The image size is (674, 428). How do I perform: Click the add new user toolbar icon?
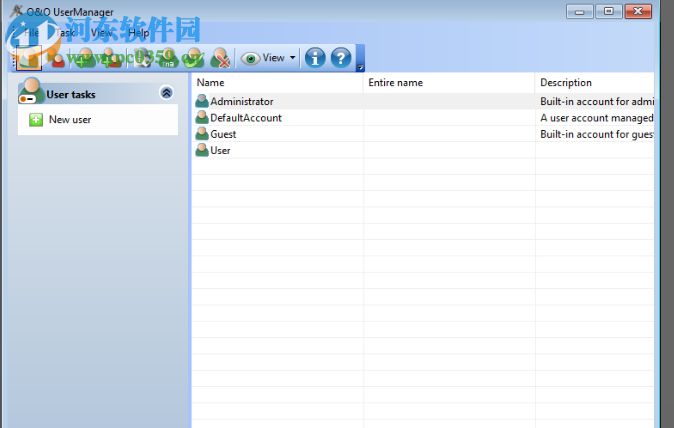tap(85, 58)
